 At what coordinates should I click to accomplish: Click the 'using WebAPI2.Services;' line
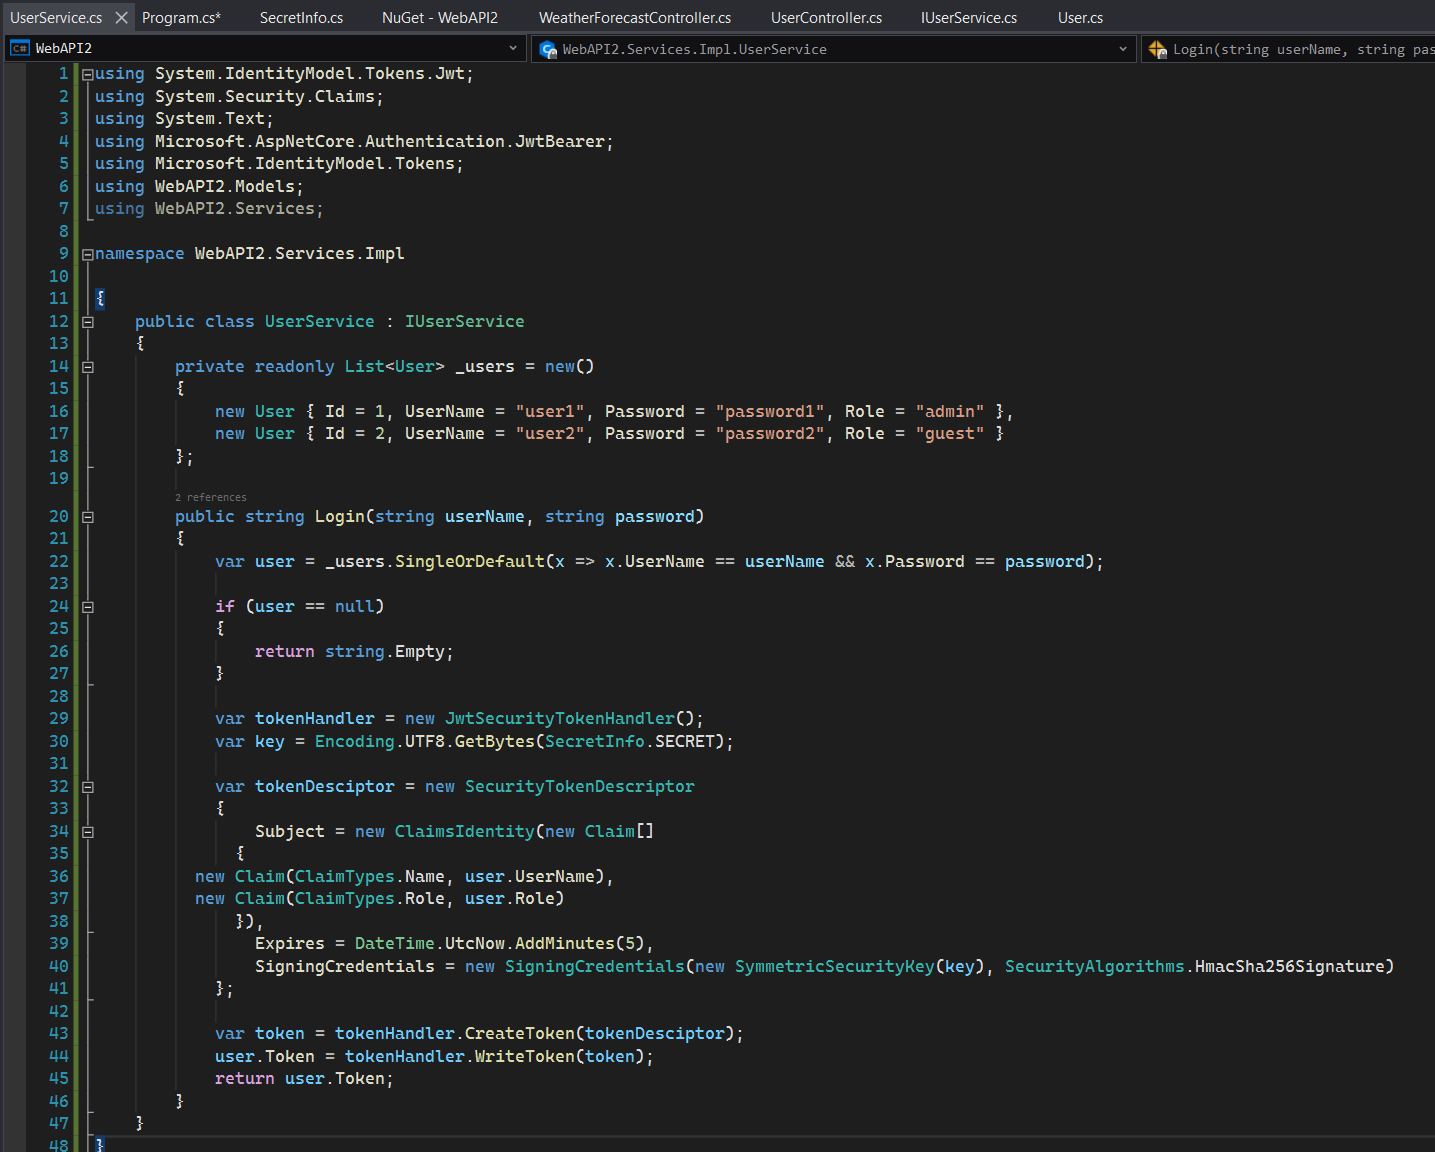tap(209, 208)
